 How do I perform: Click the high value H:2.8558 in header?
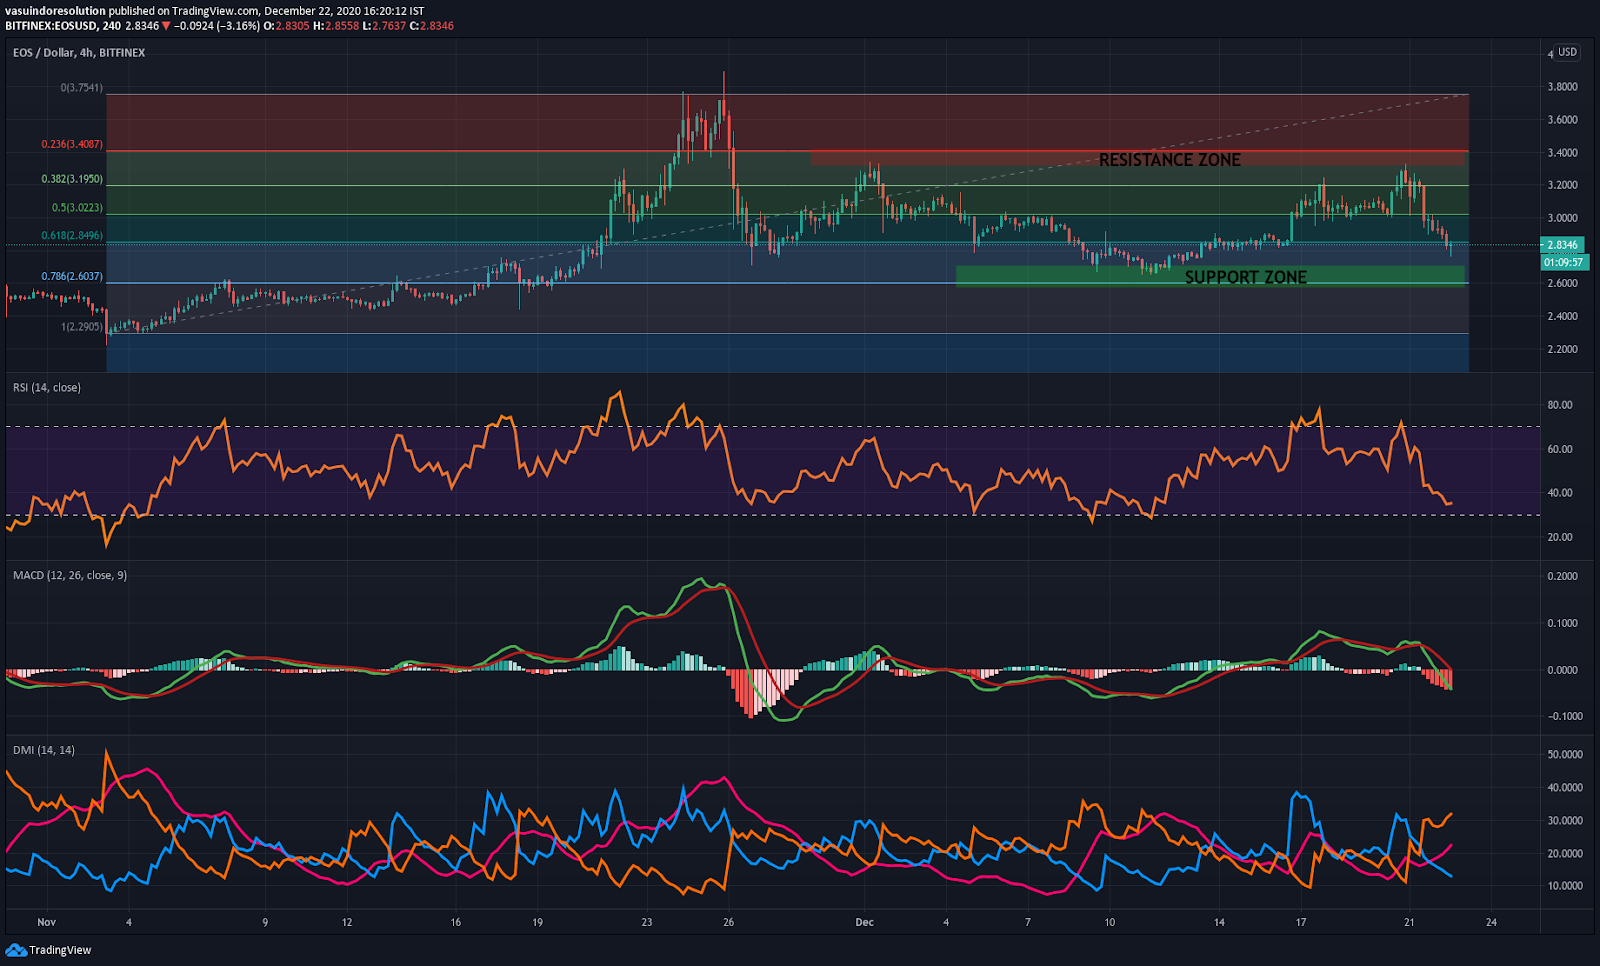336,26
